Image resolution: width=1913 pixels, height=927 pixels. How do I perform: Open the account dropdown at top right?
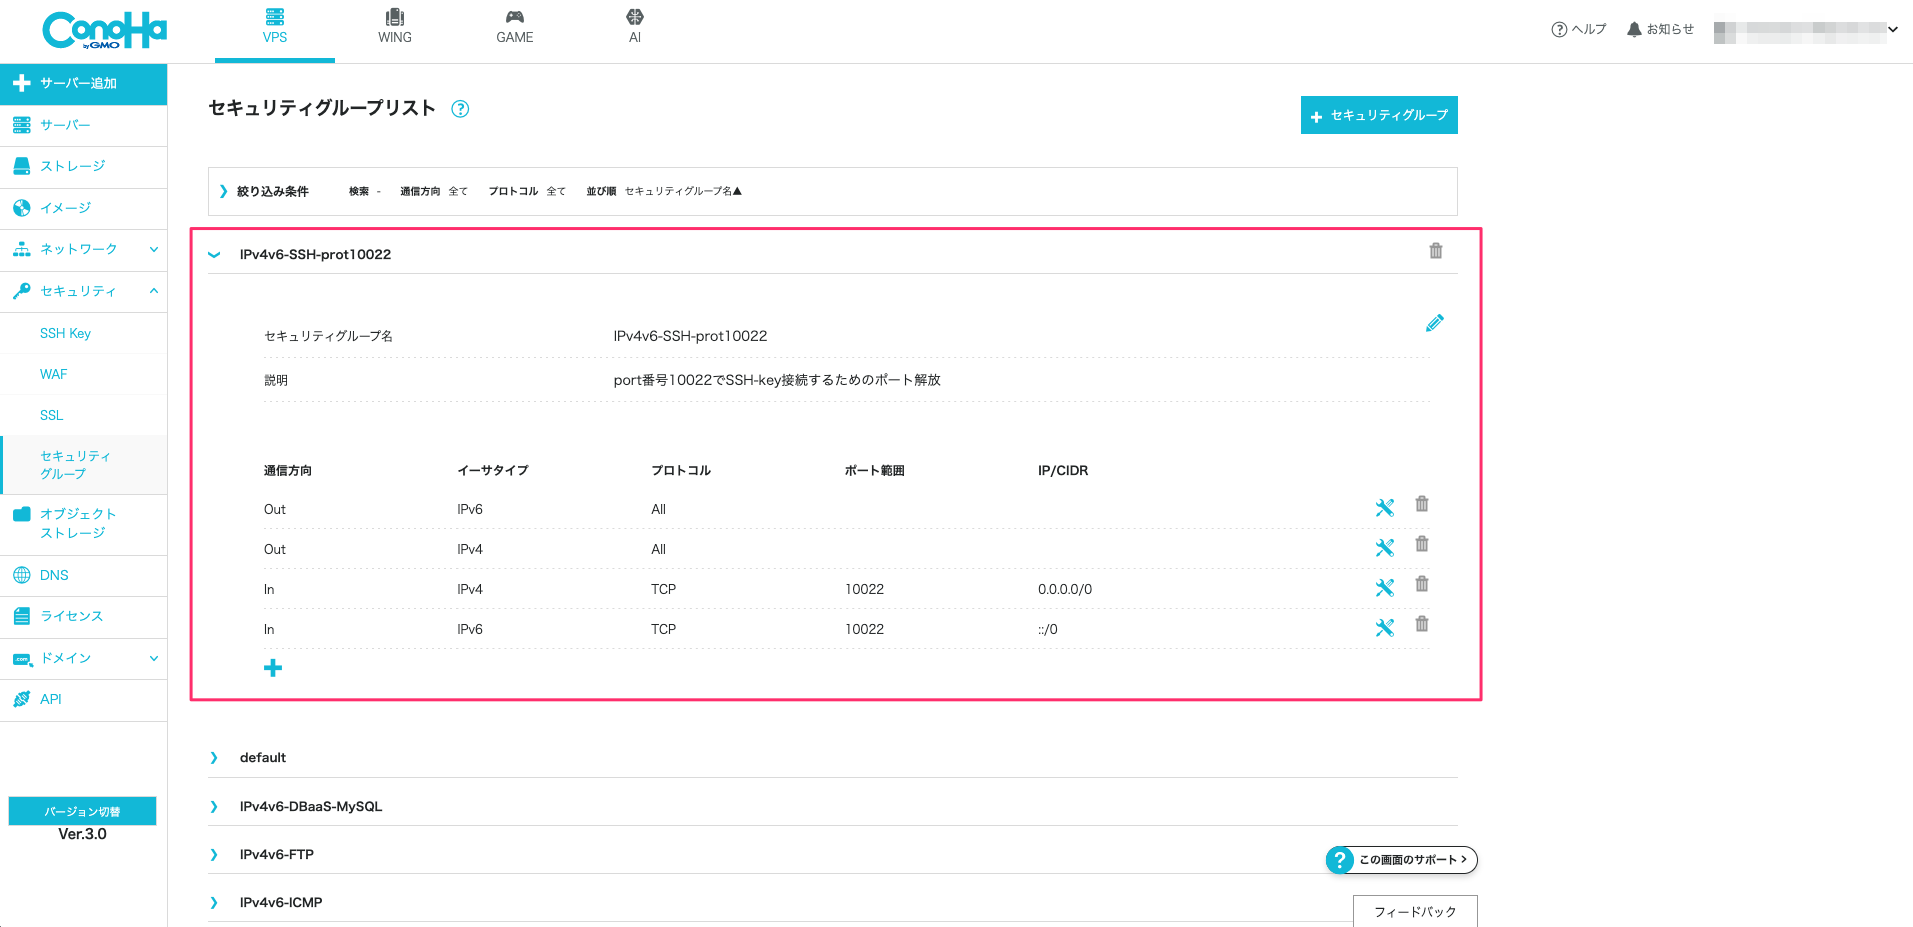(1892, 29)
